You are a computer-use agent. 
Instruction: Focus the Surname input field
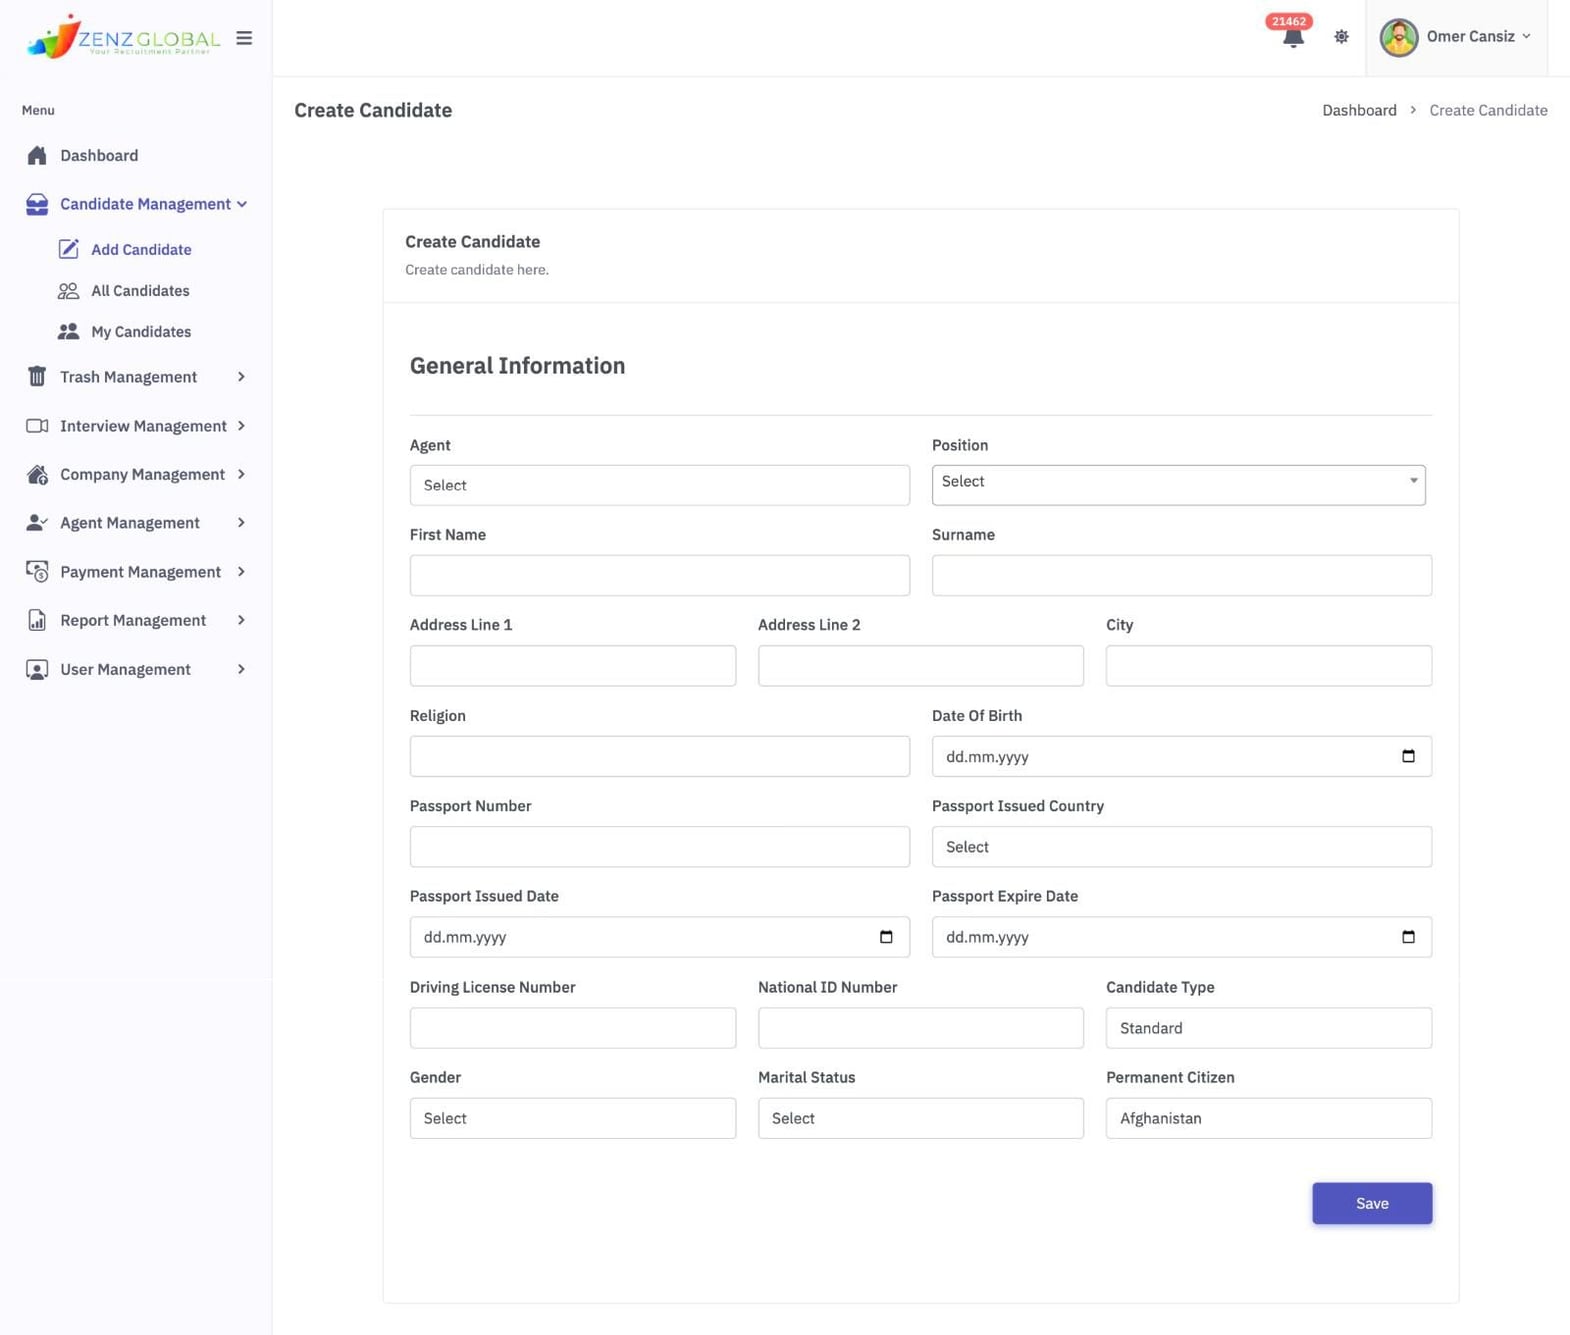point(1182,575)
